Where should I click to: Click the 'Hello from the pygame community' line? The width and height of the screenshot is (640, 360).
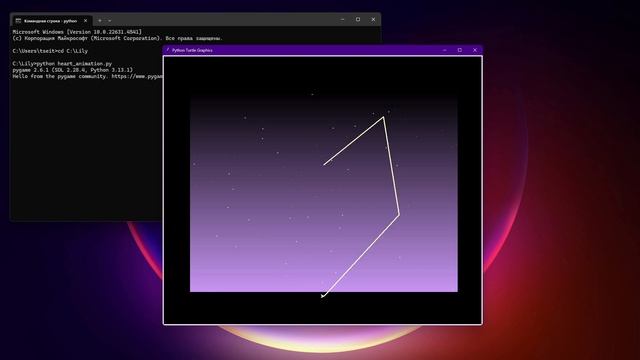point(87,76)
